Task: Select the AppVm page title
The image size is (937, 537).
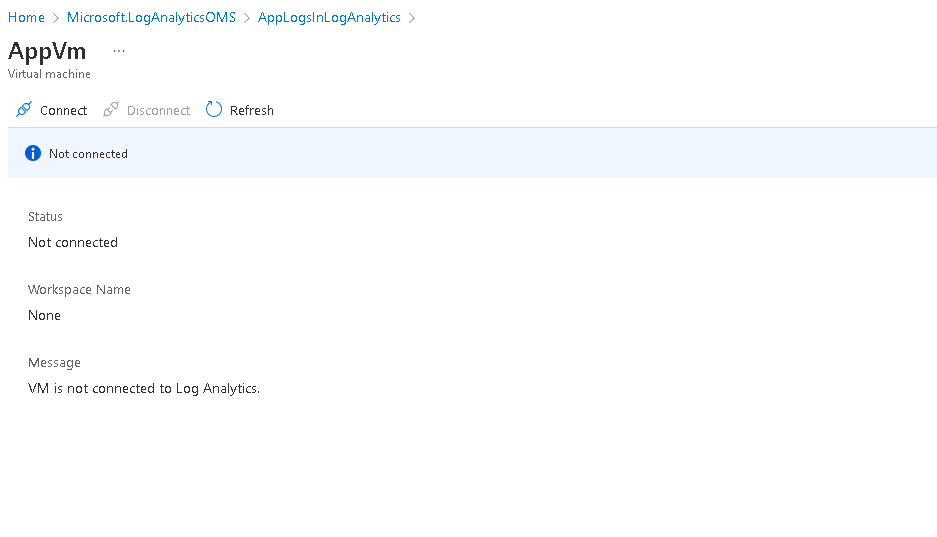Action: tap(47, 51)
